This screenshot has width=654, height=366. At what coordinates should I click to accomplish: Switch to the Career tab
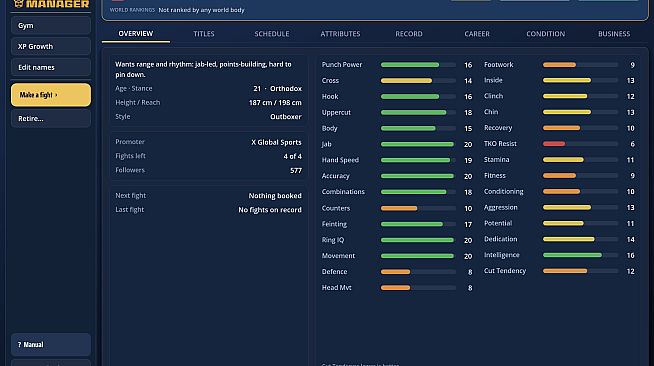(x=477, y=34)
